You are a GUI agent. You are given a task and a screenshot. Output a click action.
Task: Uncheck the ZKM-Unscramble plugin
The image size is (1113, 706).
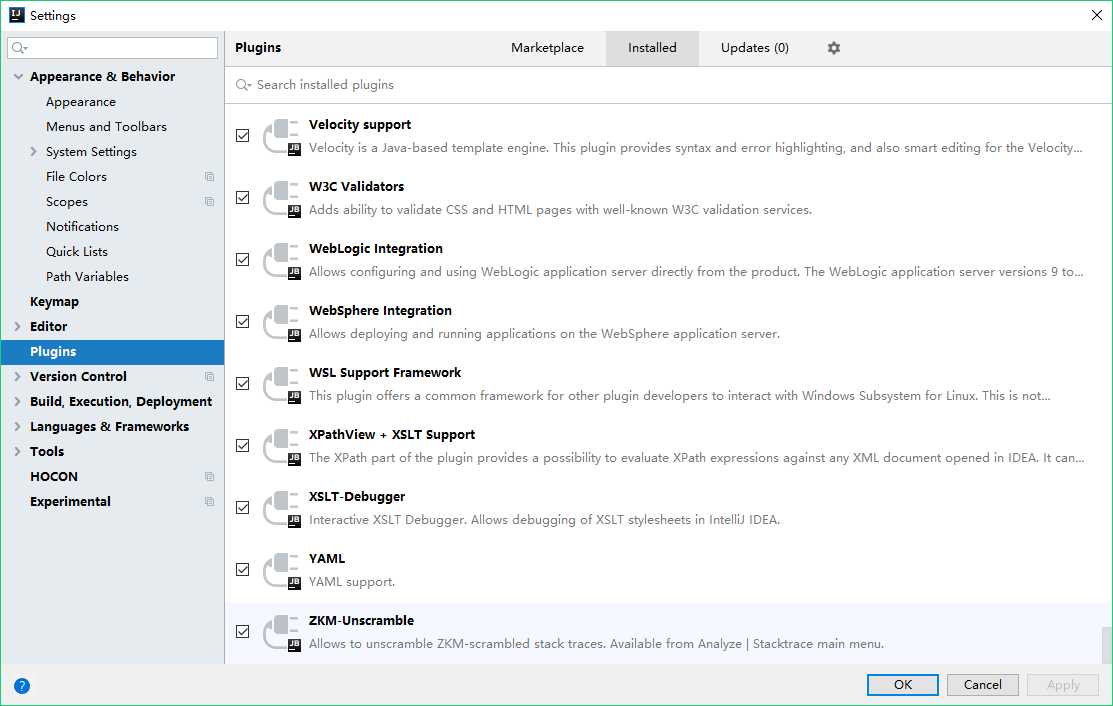point(243,631)
